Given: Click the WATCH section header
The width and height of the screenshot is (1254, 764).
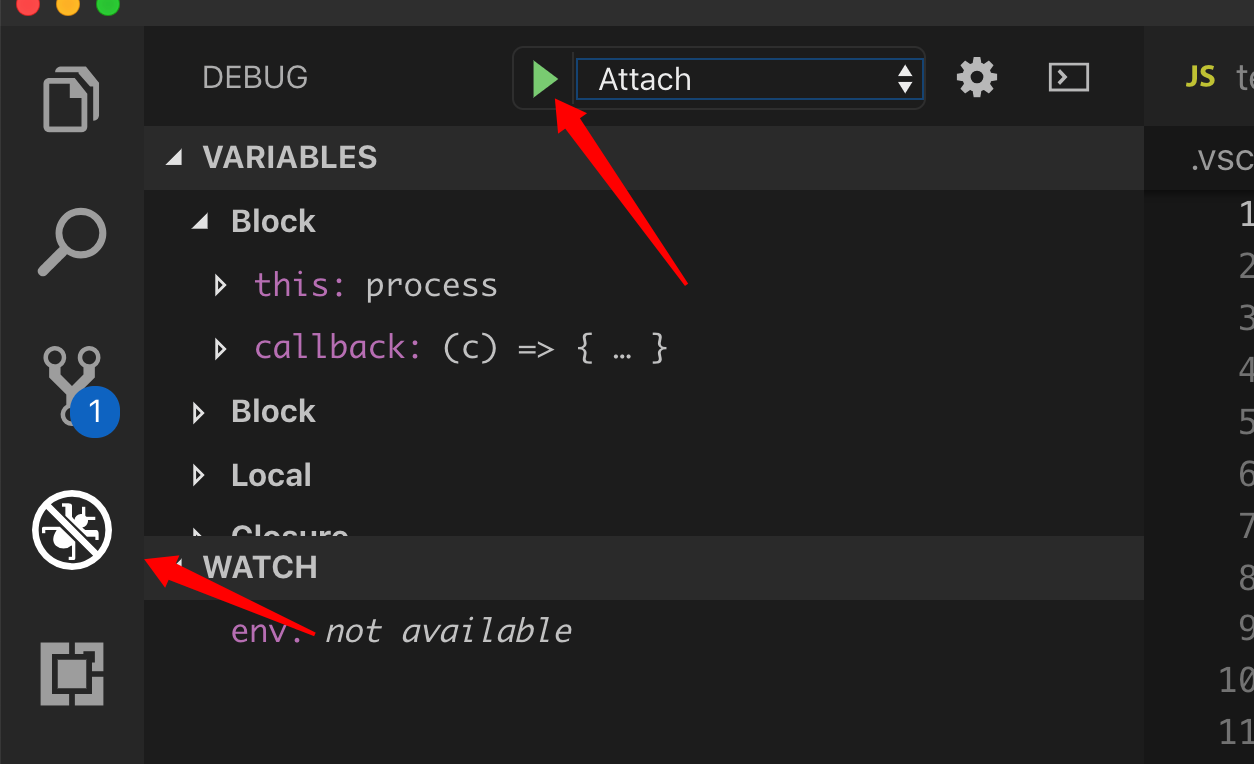Looking at the screenshot, I should click(x=260, y=567).
